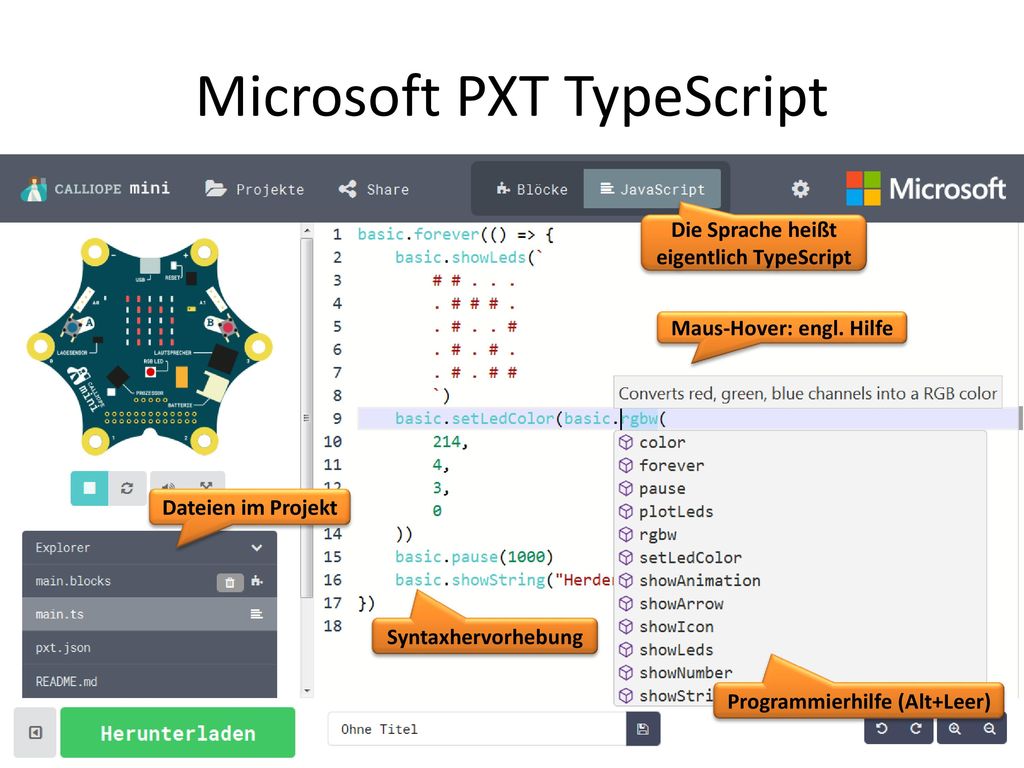Click the sidebar scrollbar up arrow

307,231
